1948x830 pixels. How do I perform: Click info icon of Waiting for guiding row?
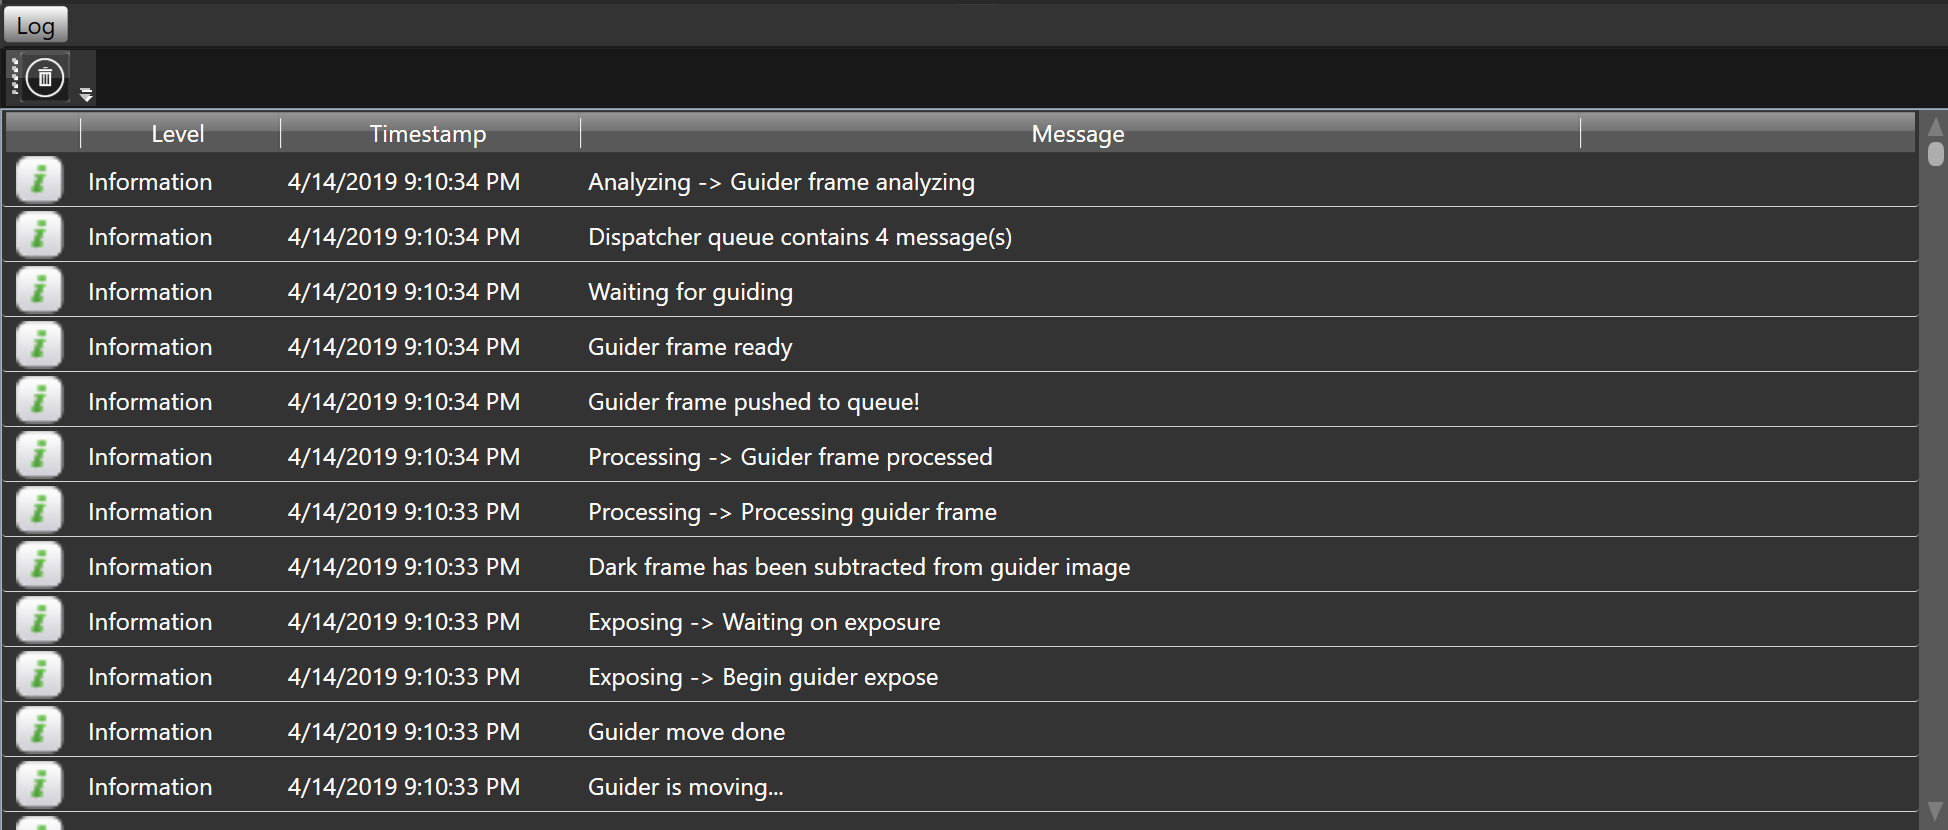pyautogui.click(x=39, y=290)
